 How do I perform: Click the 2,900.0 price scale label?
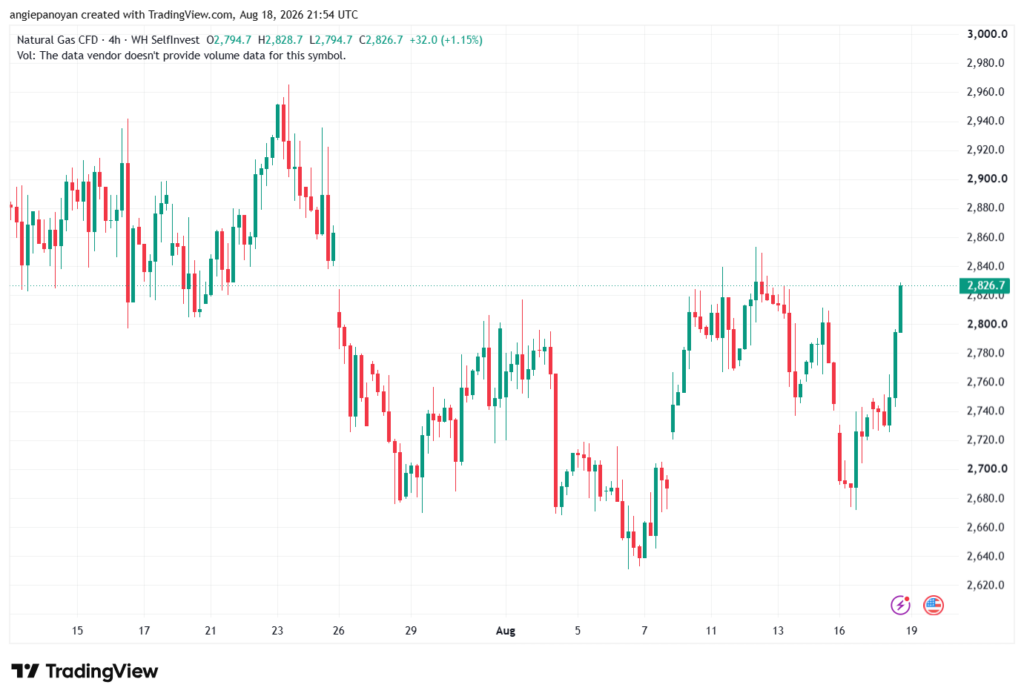pos(987,178)
